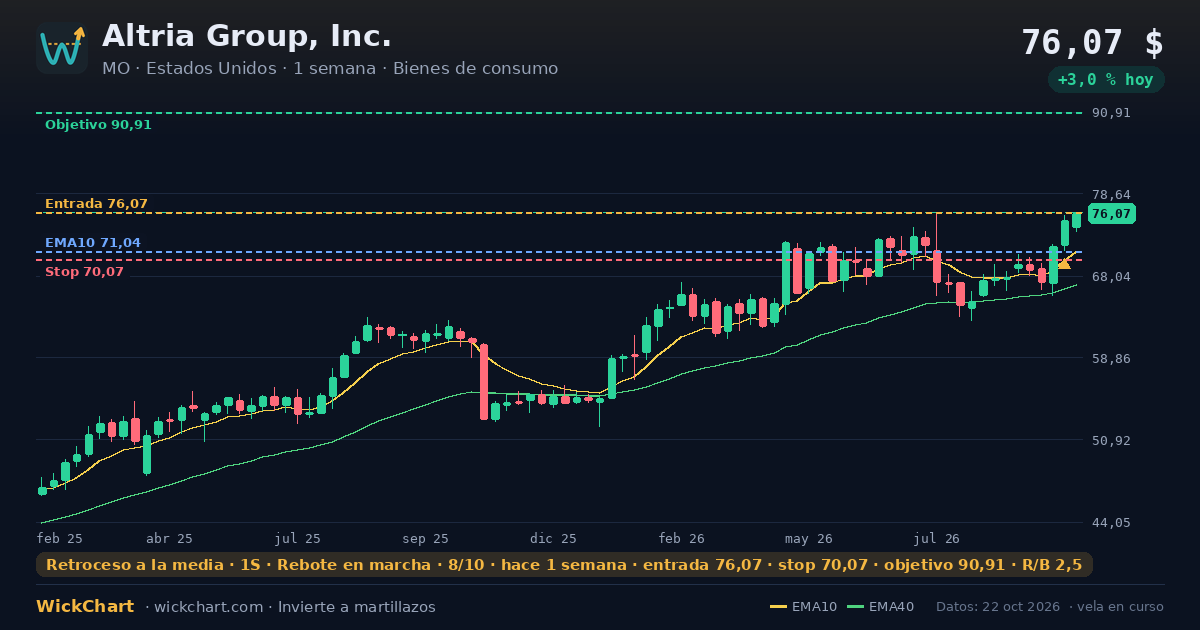Screen dimensions: 1200x630
Task: Select the Entrada 76,07 line label
Action: pos(96,204)
